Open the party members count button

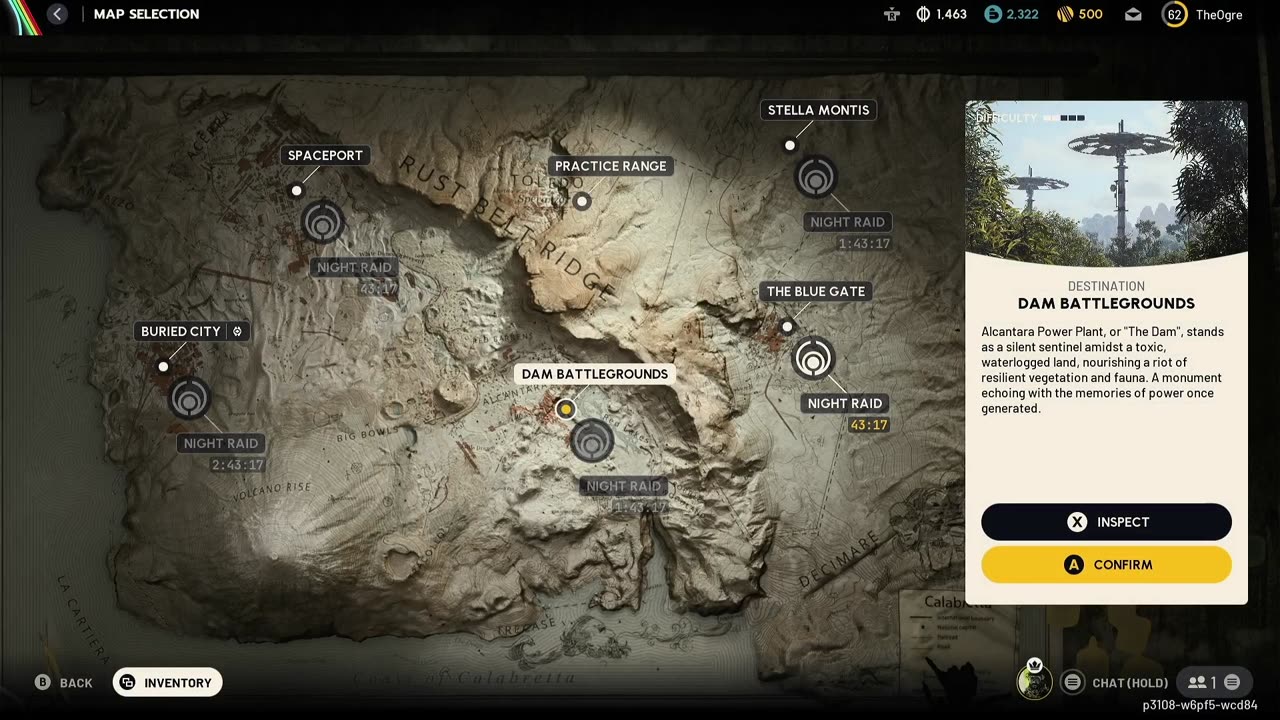coord(1214,683)
